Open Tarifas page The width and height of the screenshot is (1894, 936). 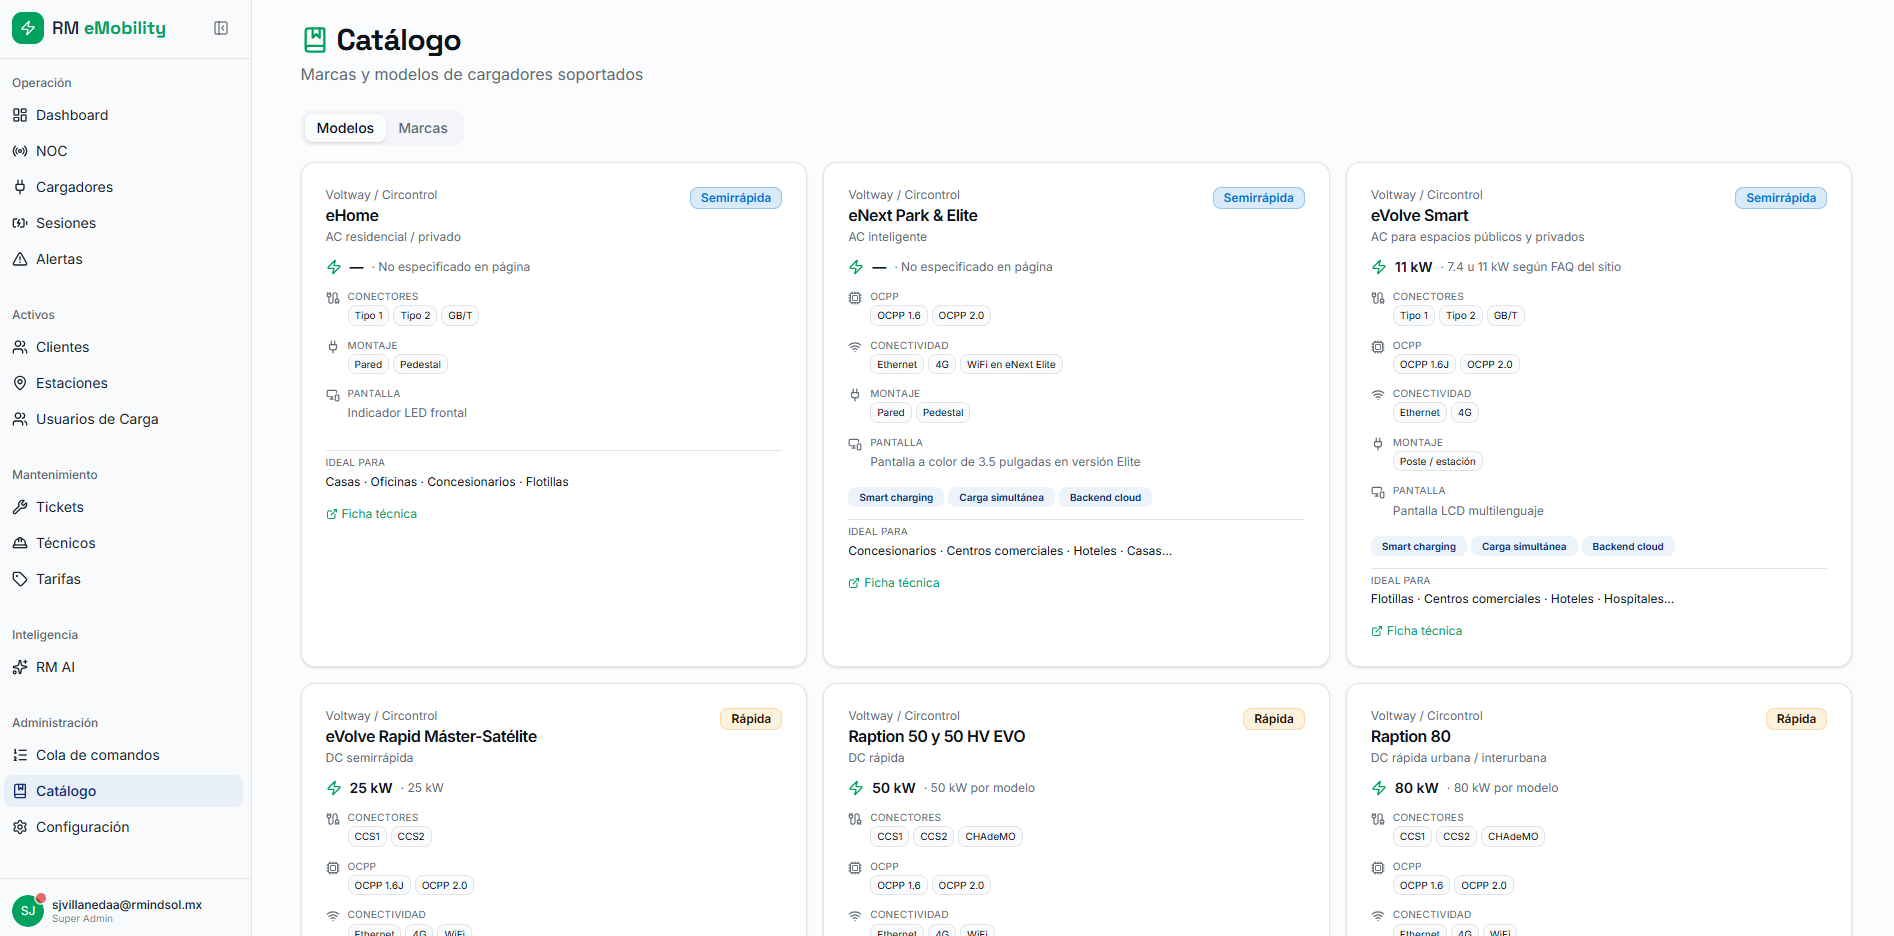pos(123,579)
